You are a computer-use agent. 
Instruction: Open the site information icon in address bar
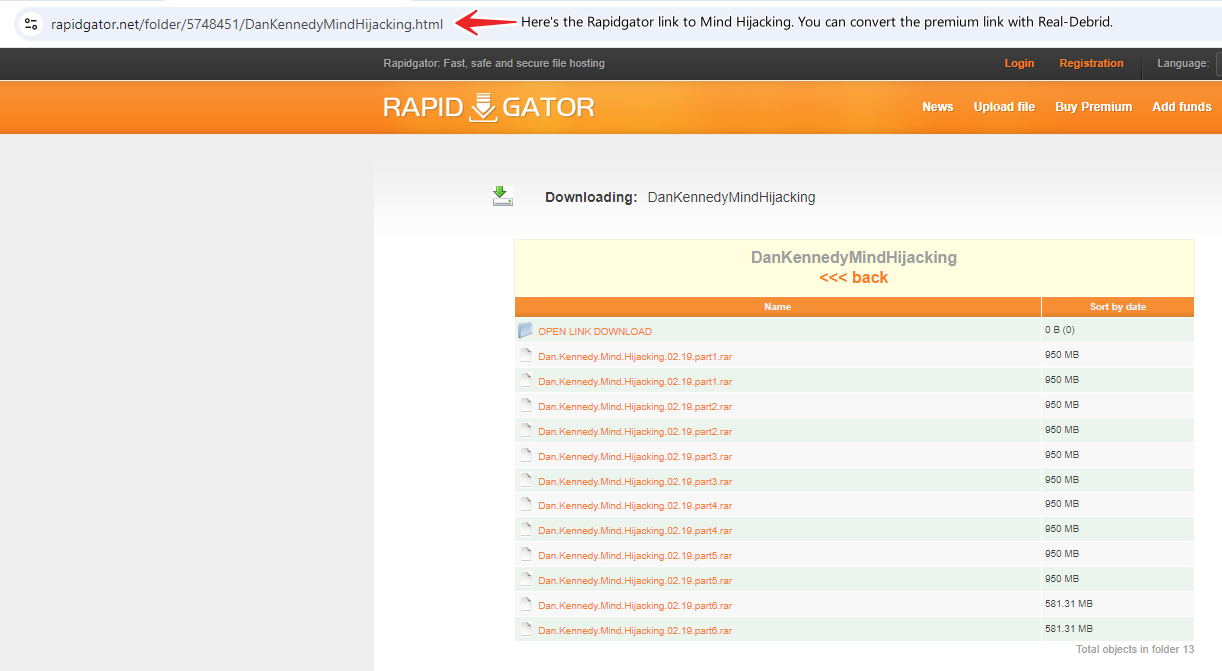pos(30,23)
